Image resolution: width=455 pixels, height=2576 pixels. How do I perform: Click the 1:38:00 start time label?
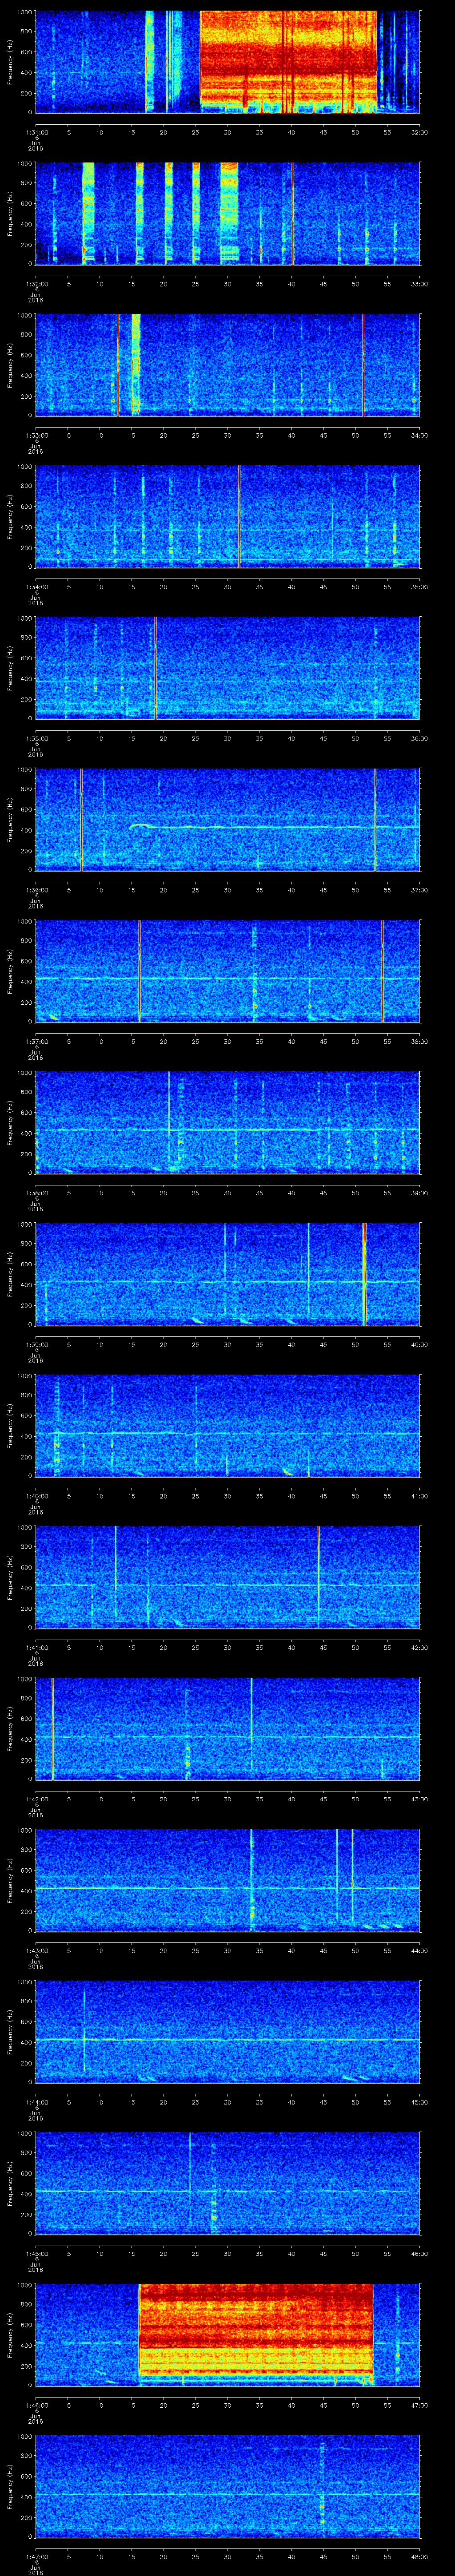36,1193
